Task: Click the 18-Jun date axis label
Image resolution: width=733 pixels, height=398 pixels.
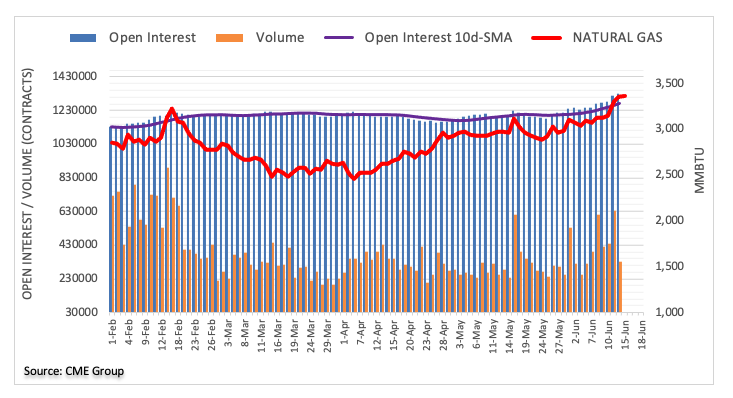Action: [x=642, y=334]
